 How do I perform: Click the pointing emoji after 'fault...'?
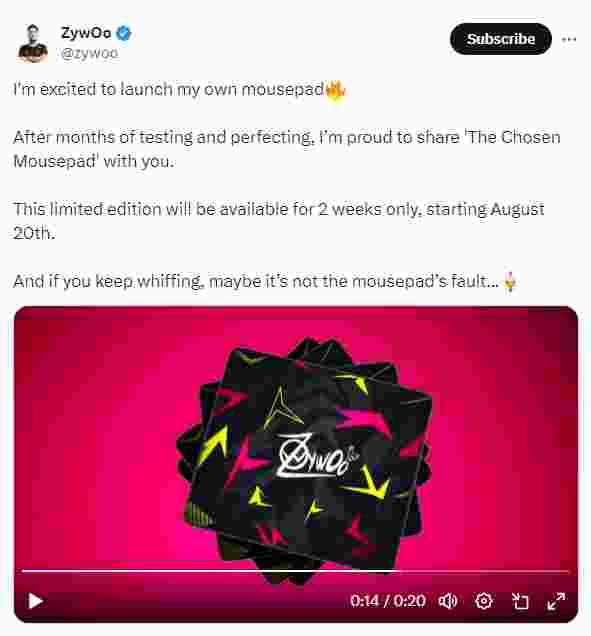pyautogui.click(x=509, y=281)
